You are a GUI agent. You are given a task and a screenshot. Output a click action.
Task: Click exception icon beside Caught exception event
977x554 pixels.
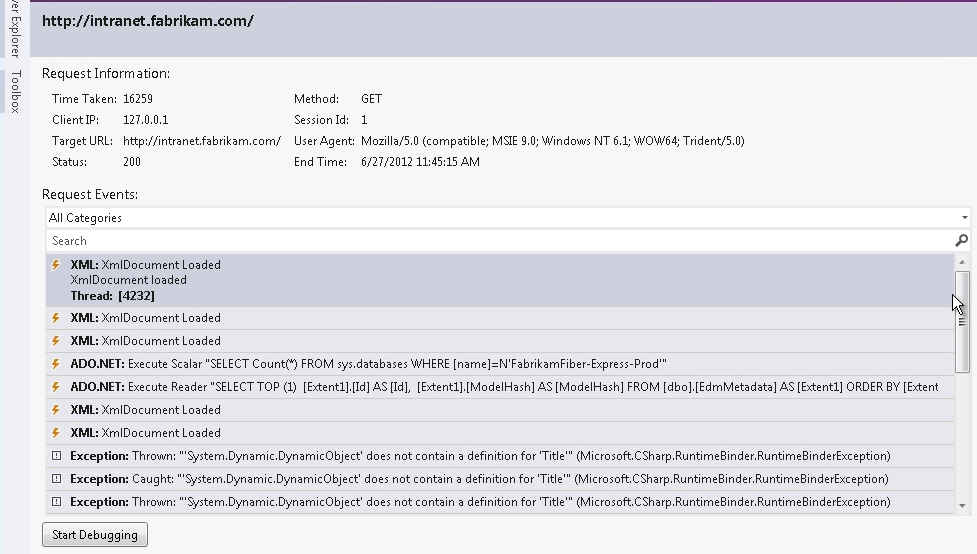pyautogui.click(x=56, y=479)
